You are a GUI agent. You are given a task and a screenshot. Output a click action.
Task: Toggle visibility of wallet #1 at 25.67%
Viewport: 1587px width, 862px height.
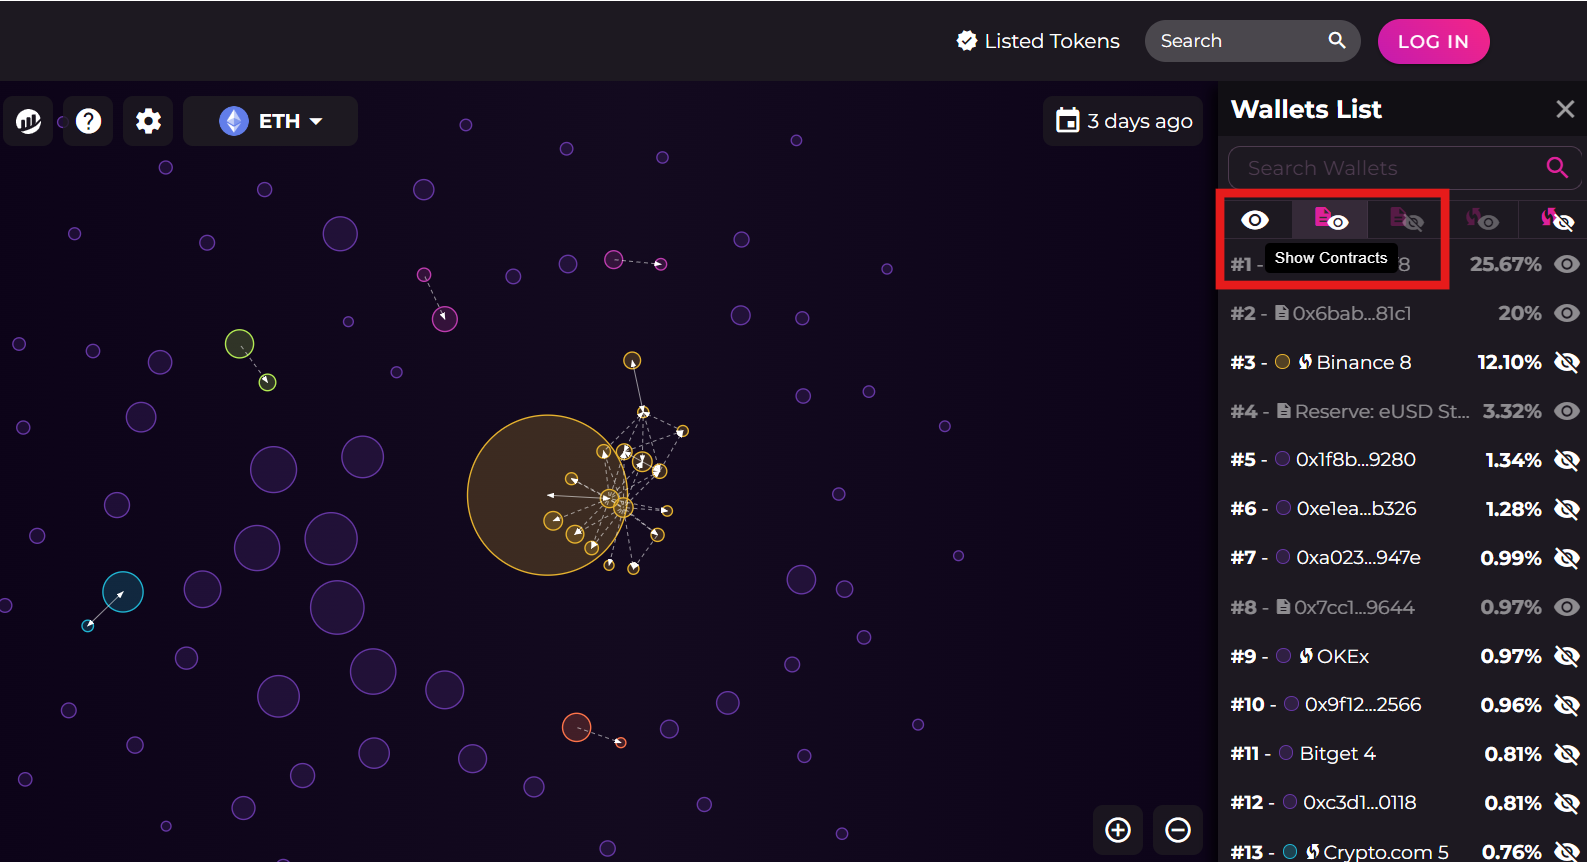pos(1567,264)
